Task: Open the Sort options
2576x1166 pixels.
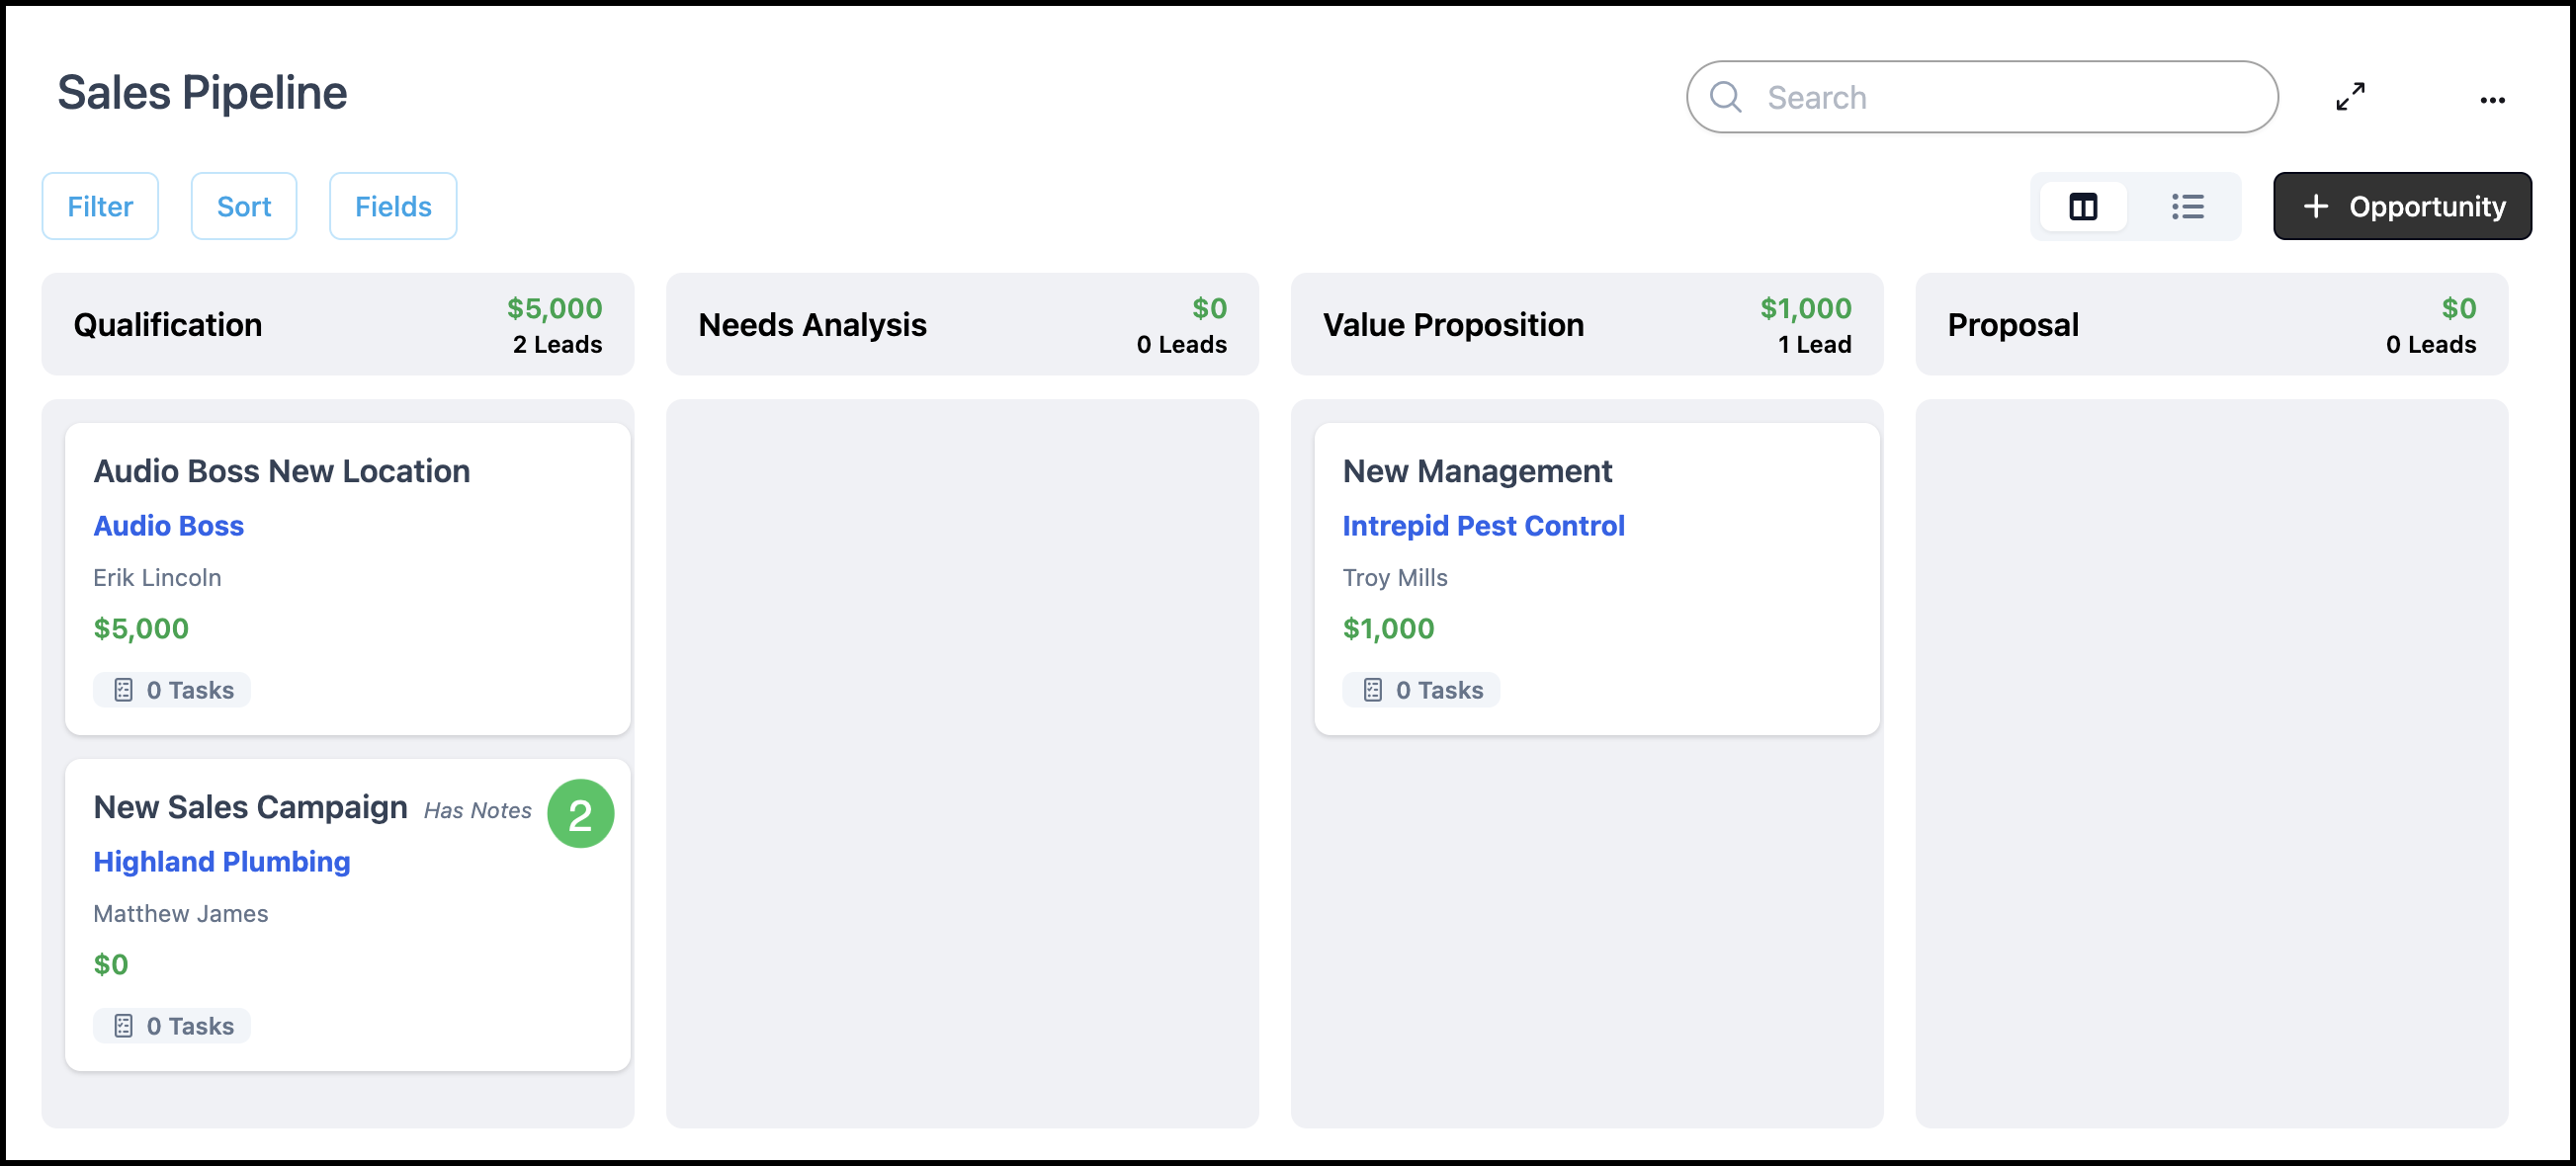Action: (244, 207)
